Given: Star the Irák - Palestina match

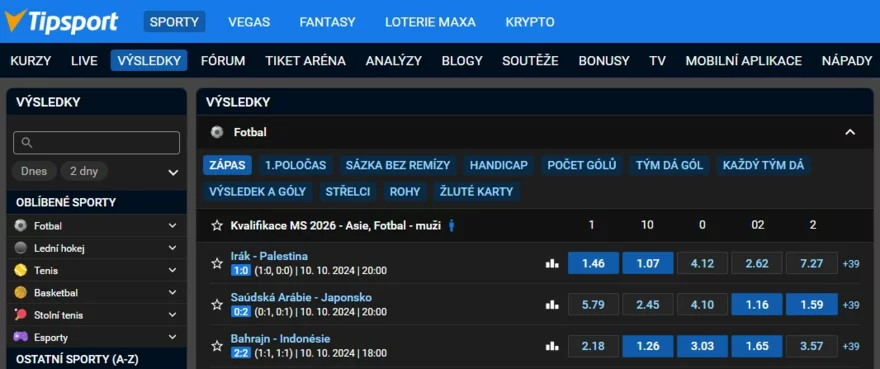Looking at the screenshot, I should (x=217, y=263).
